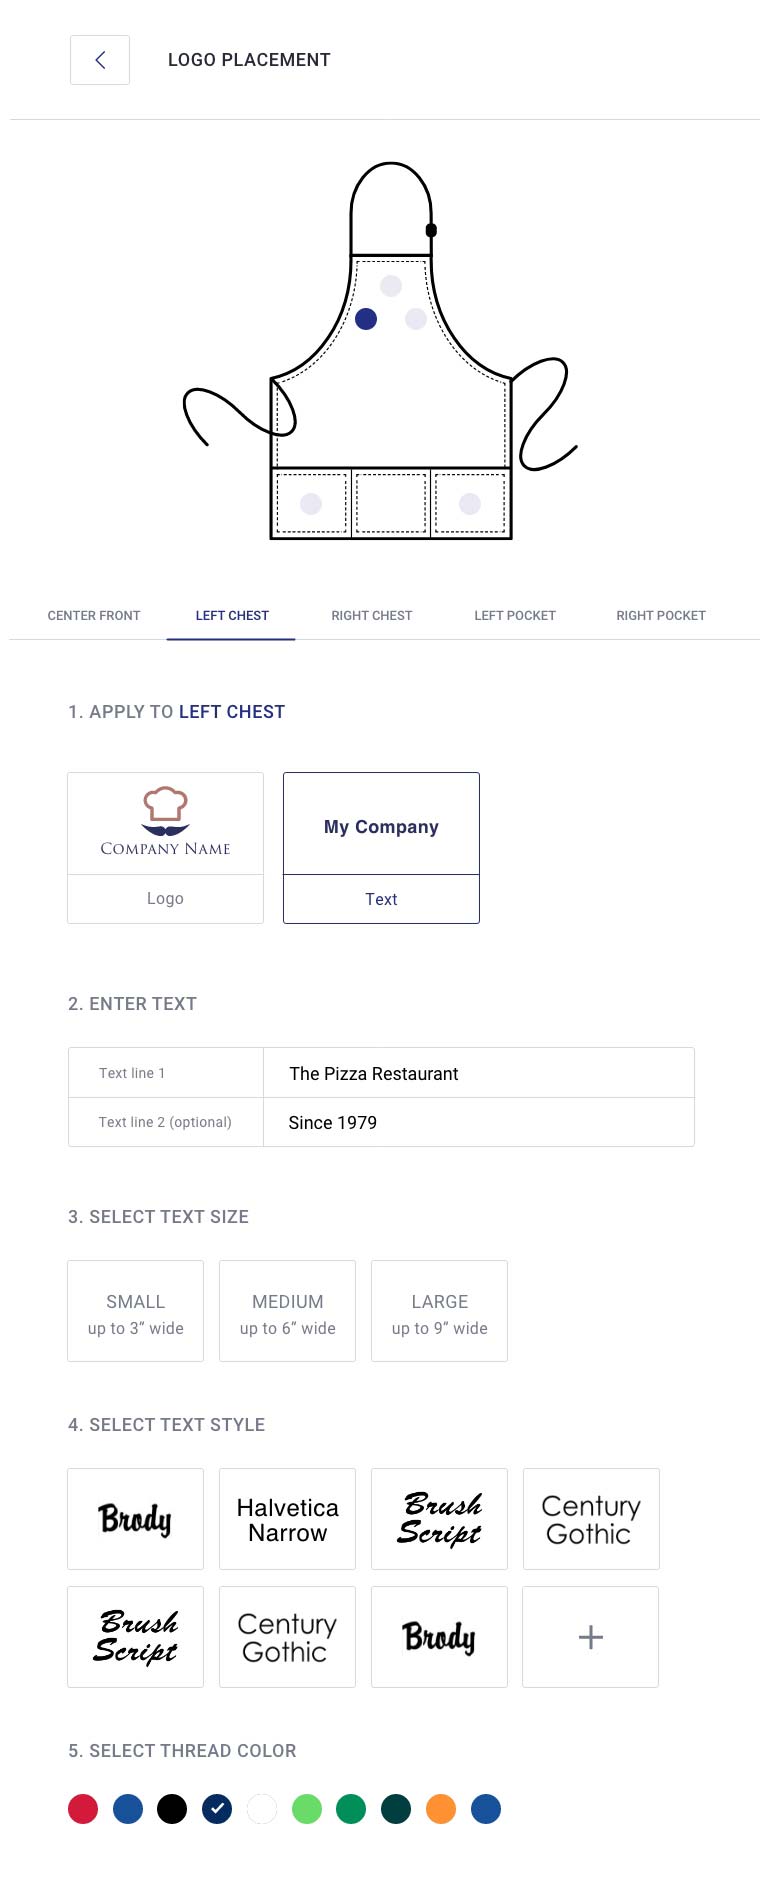760x1884 pixels.
Task: Click the right pocket dot on apron
Action: click(470, 504)
